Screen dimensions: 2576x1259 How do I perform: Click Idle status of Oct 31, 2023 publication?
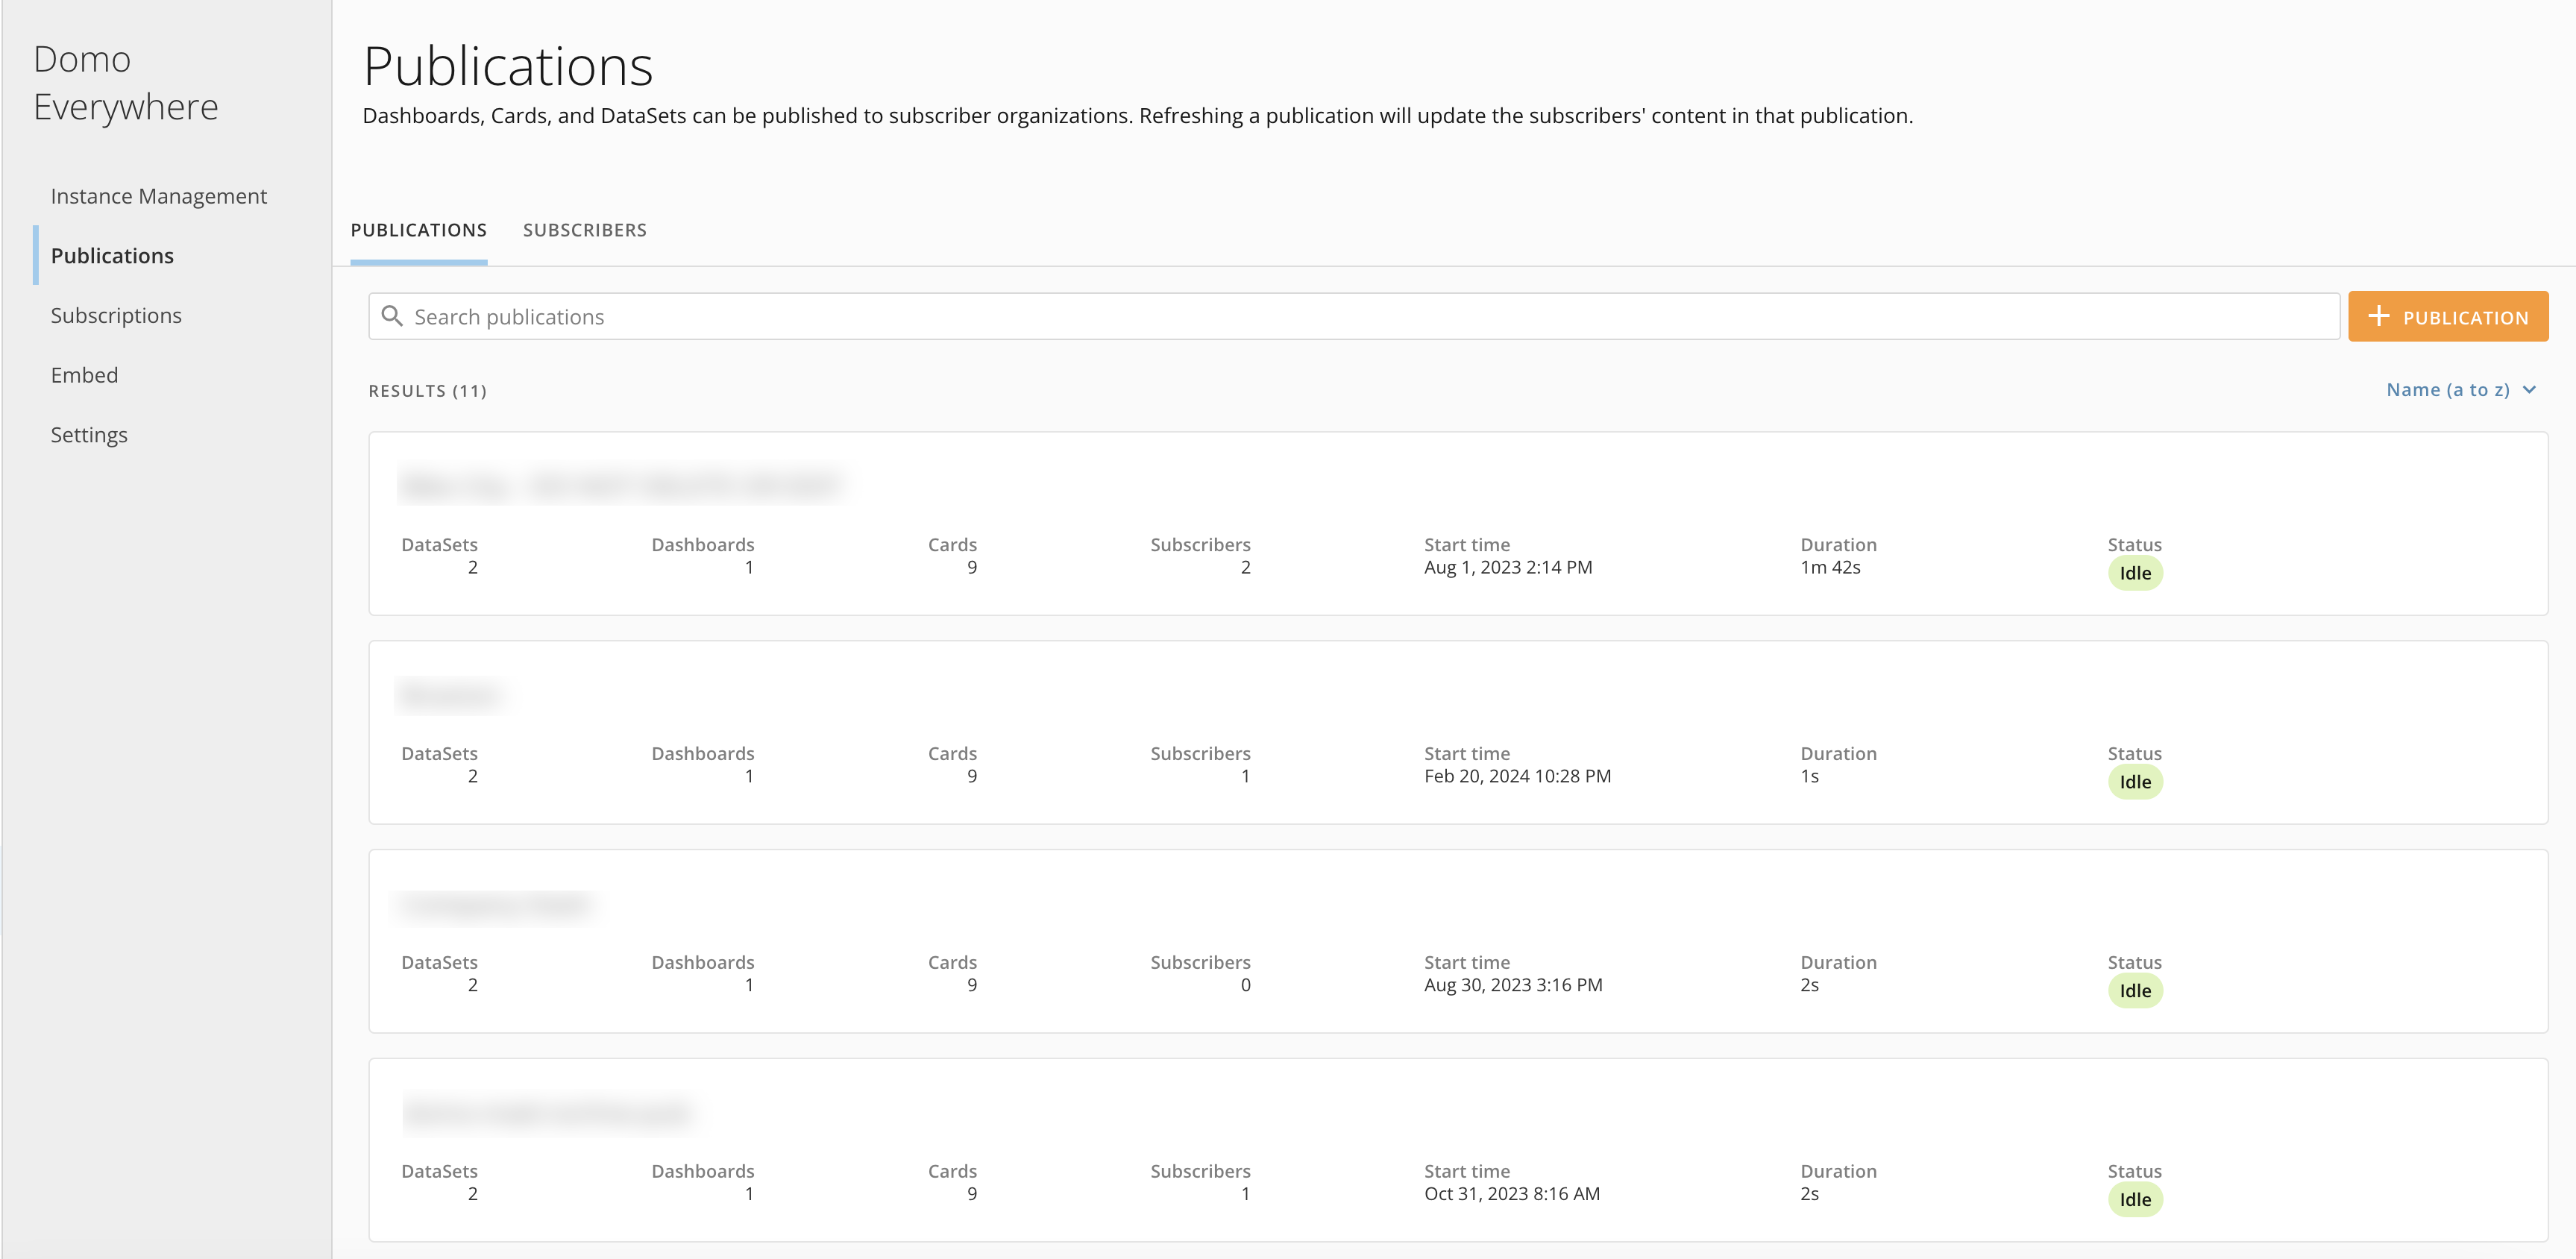click(x=2135, y=1200)
